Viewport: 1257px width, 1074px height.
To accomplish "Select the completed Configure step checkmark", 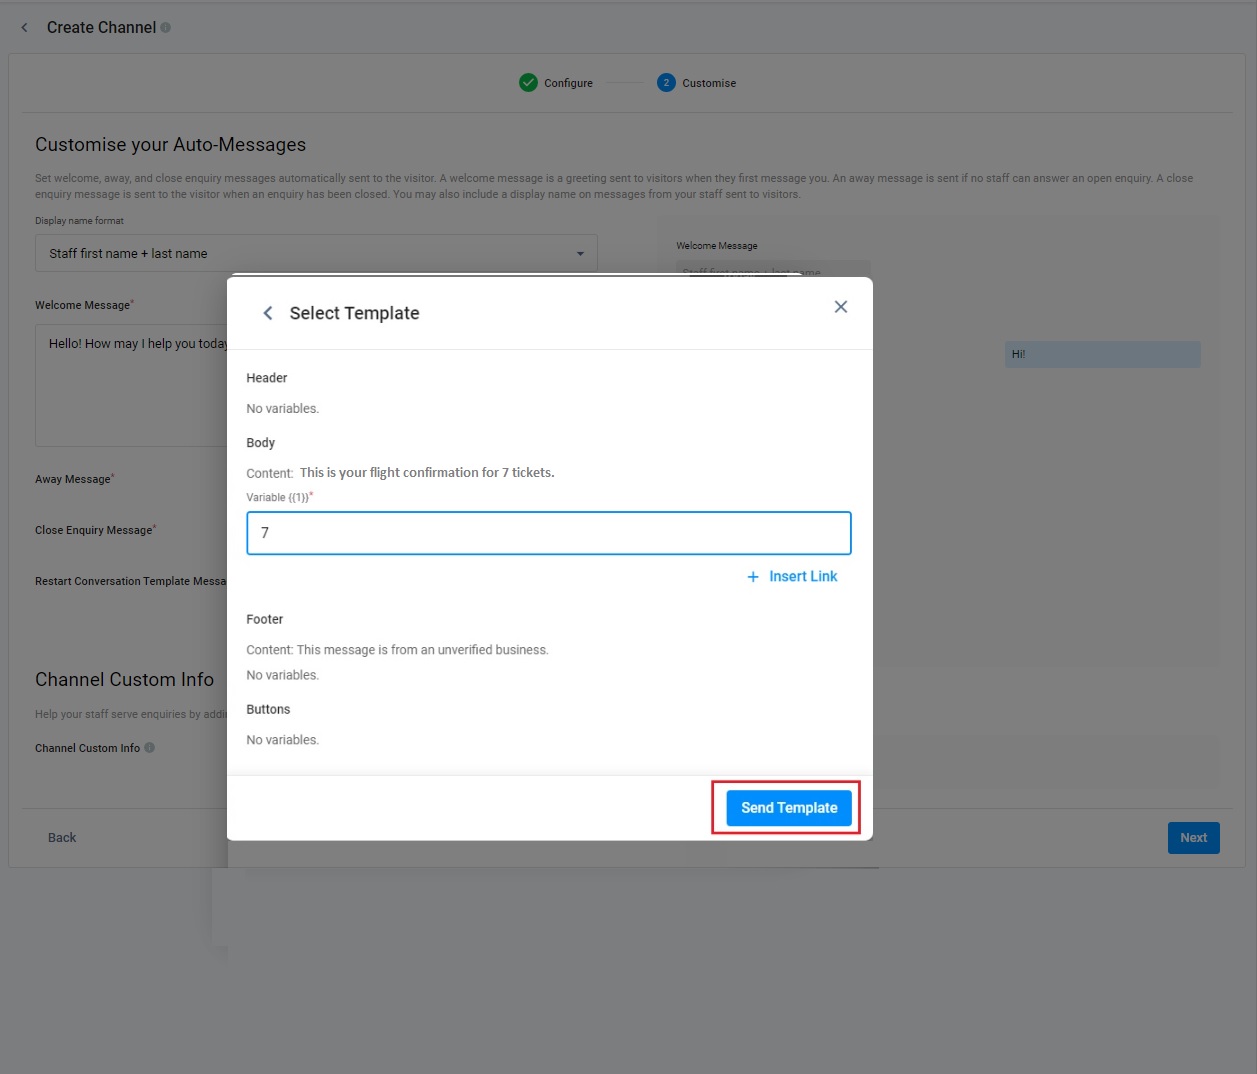I will (528, 83).
